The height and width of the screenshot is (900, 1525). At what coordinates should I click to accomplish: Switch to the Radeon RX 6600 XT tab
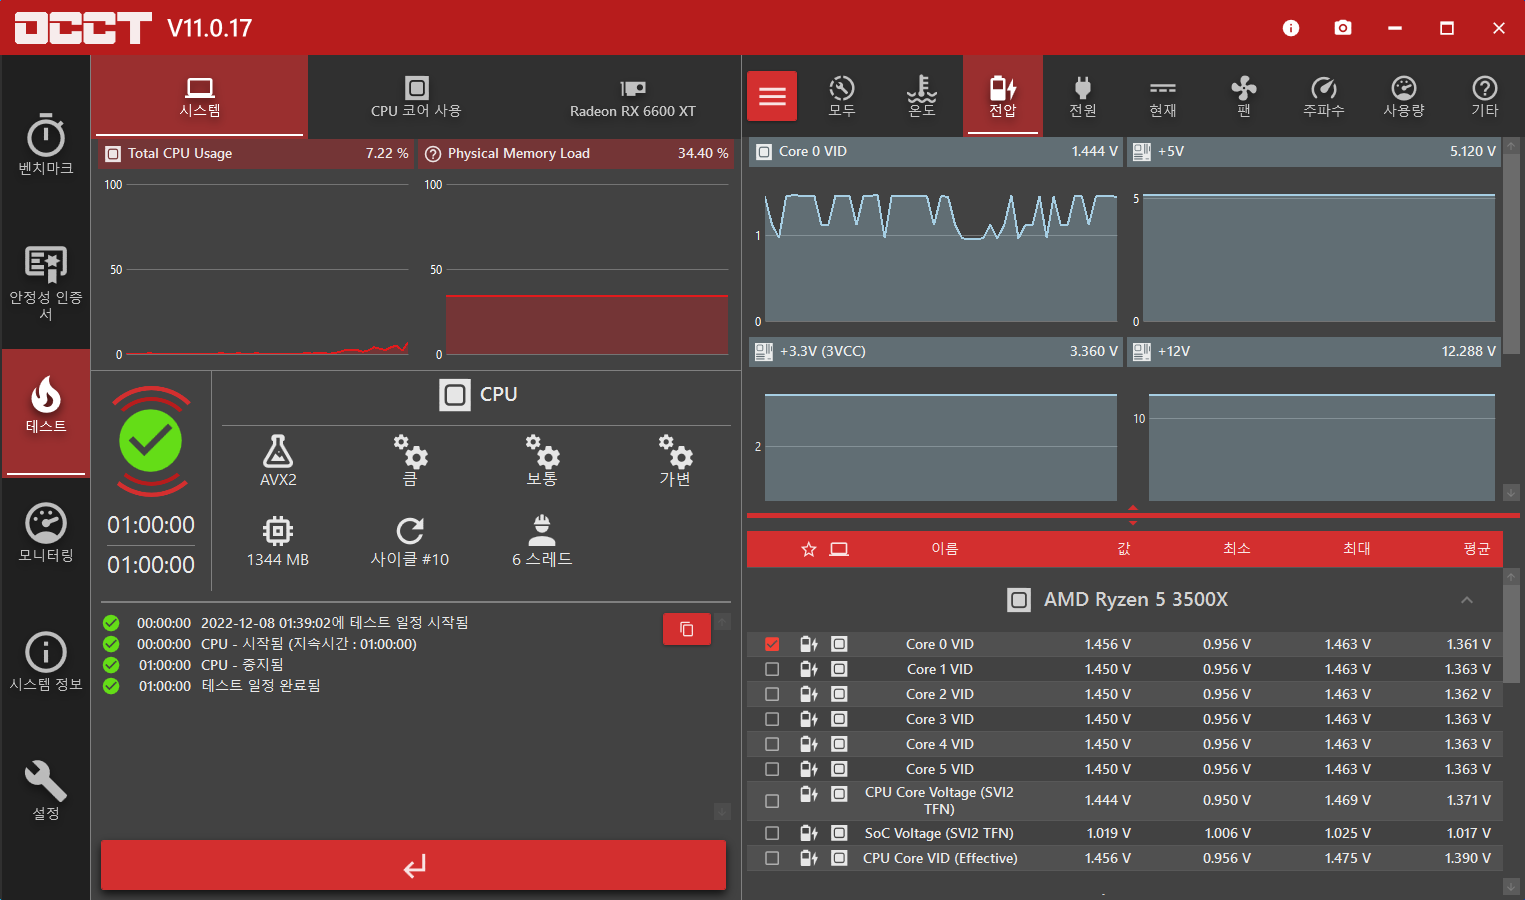tap(633, 96)
